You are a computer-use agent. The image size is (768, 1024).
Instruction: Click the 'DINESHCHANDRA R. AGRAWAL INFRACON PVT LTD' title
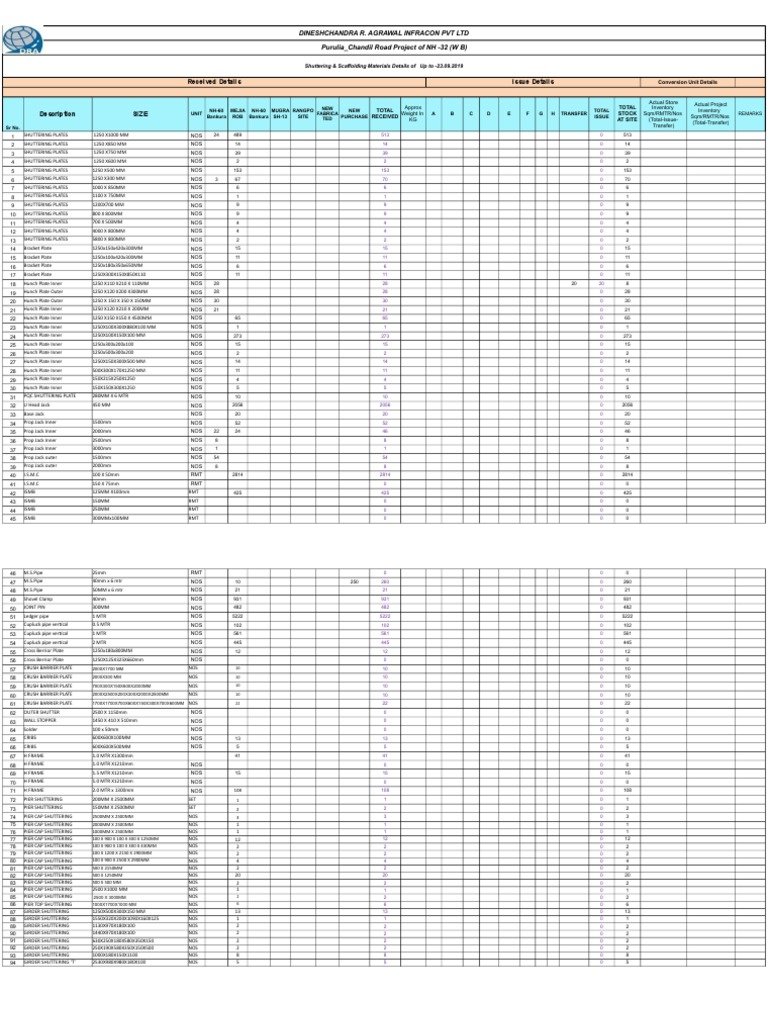click(384, 33)
